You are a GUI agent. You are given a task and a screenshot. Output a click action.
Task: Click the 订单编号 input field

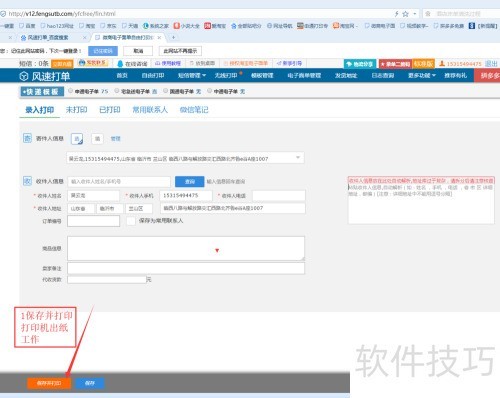pyautogui.click(x=93, y=221)
